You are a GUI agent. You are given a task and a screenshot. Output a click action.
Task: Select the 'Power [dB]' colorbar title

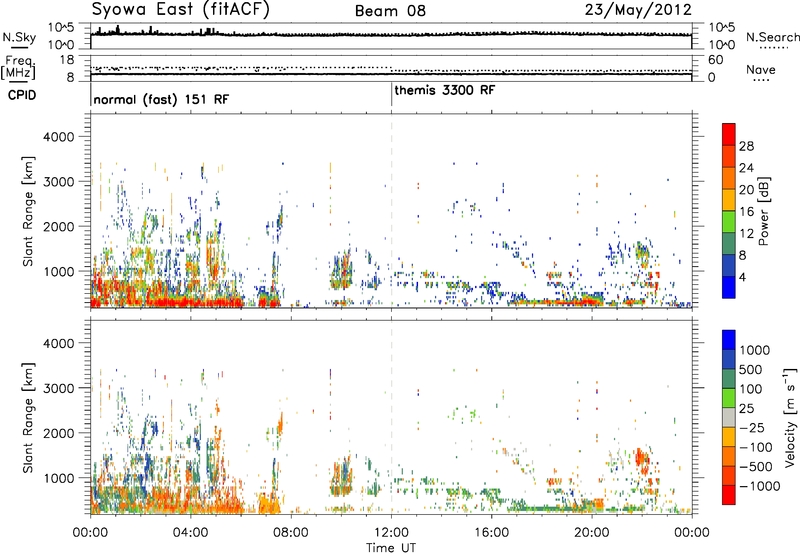pyautogui.click(x=764, y=211)
